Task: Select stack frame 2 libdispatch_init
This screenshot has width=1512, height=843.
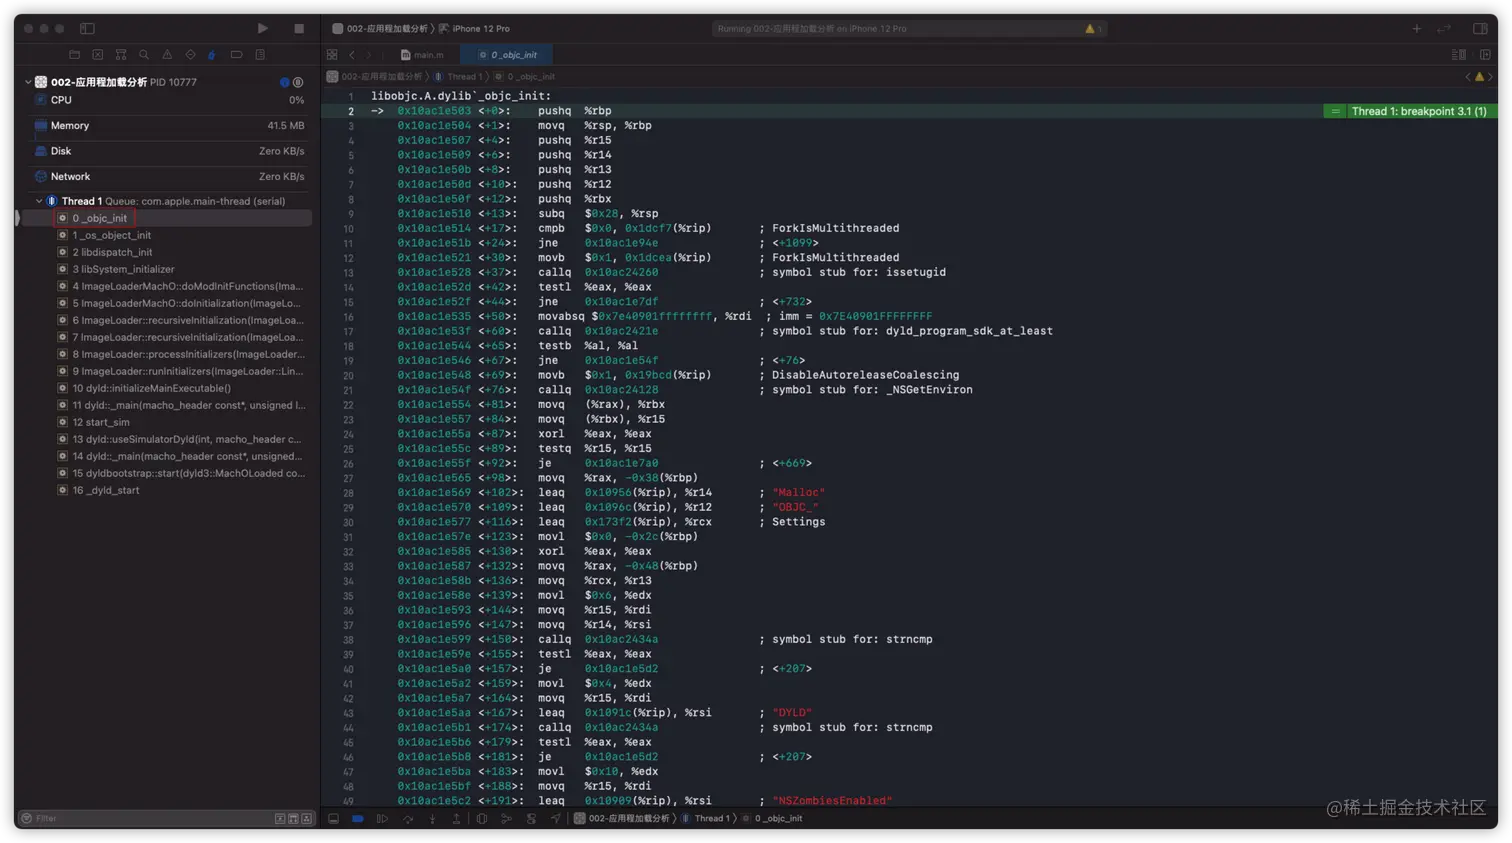Action: coord(167,252)
